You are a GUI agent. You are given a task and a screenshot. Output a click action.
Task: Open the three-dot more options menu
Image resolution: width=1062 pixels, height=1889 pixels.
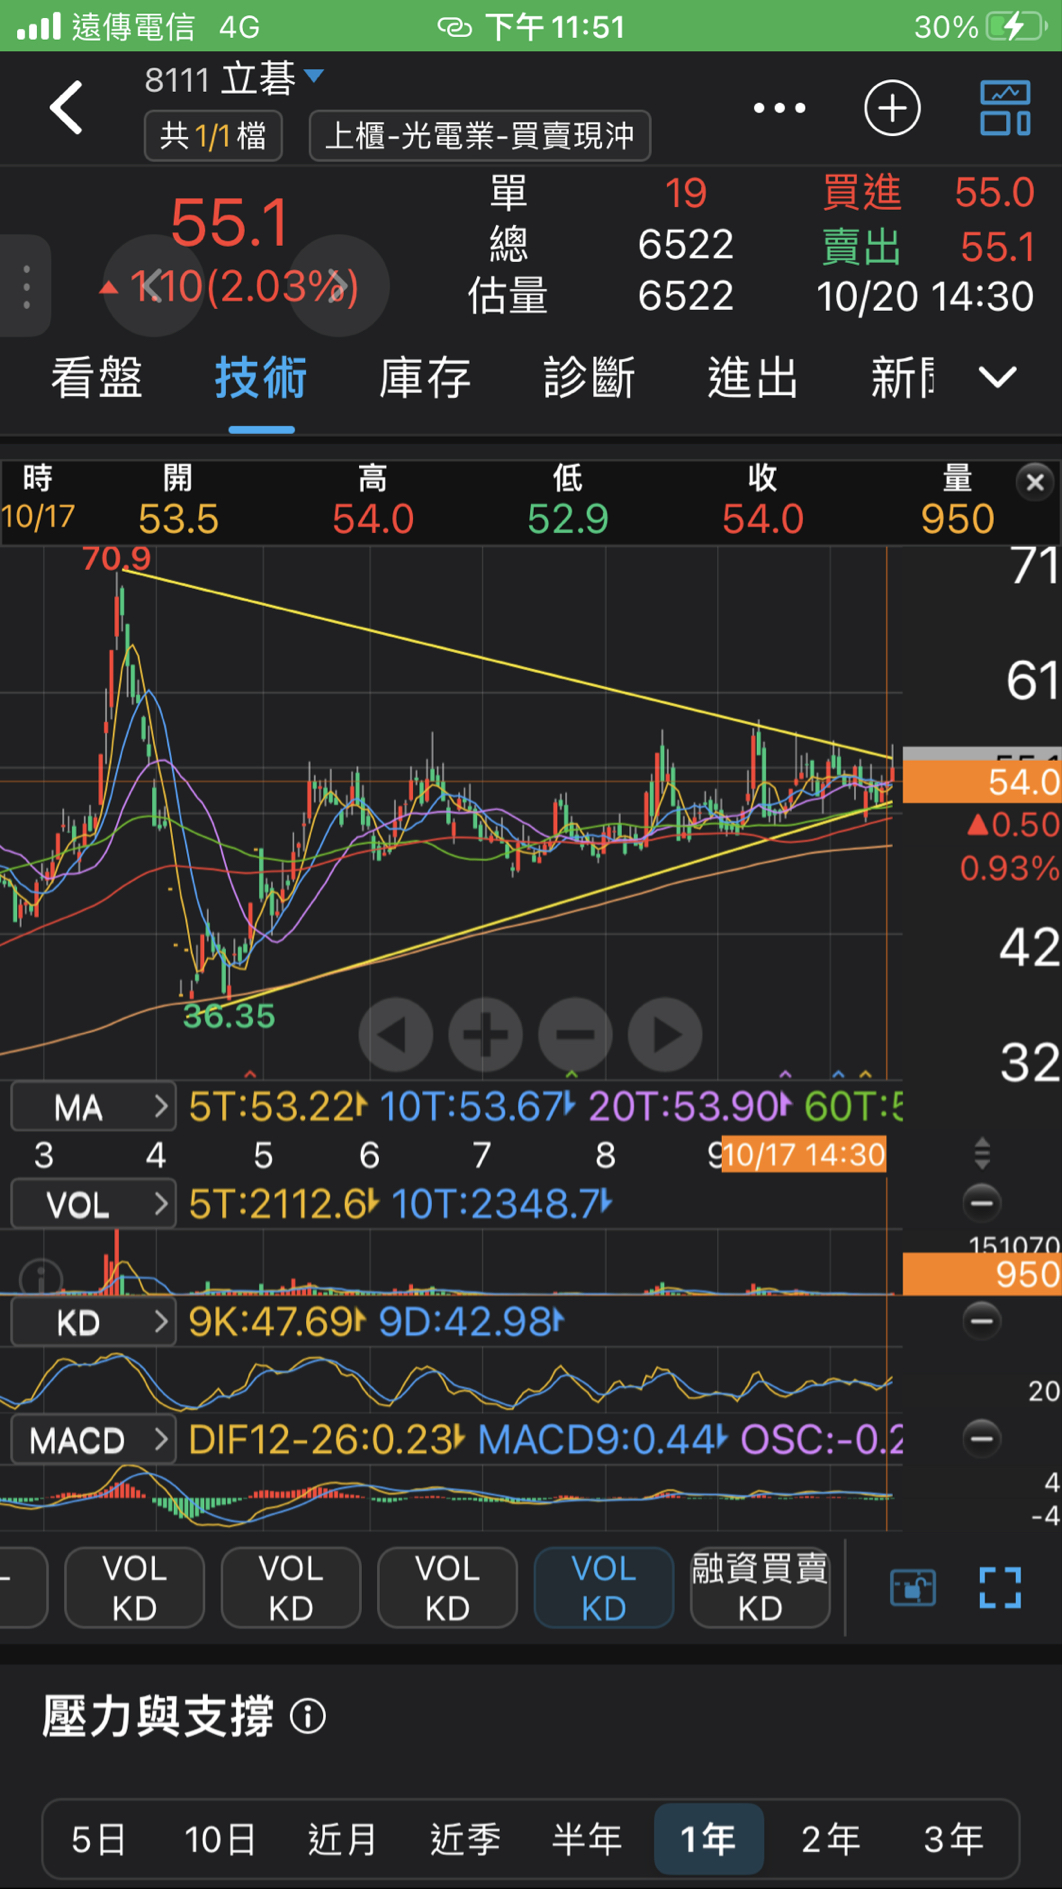click(x=779, y=108)
